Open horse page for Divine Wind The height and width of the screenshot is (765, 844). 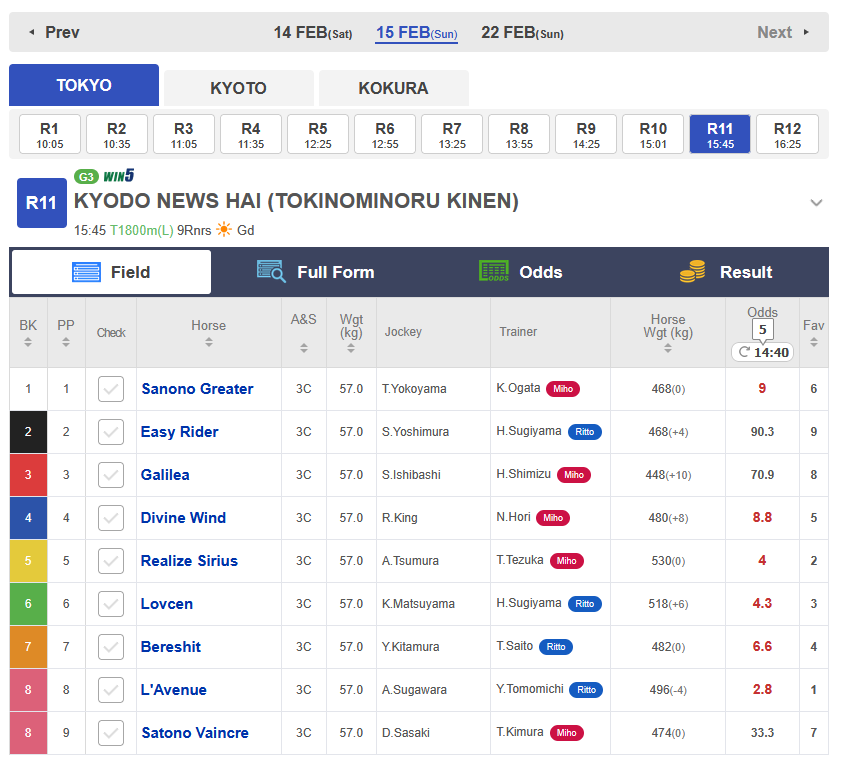pyautogui.click(x=183, y=518)
